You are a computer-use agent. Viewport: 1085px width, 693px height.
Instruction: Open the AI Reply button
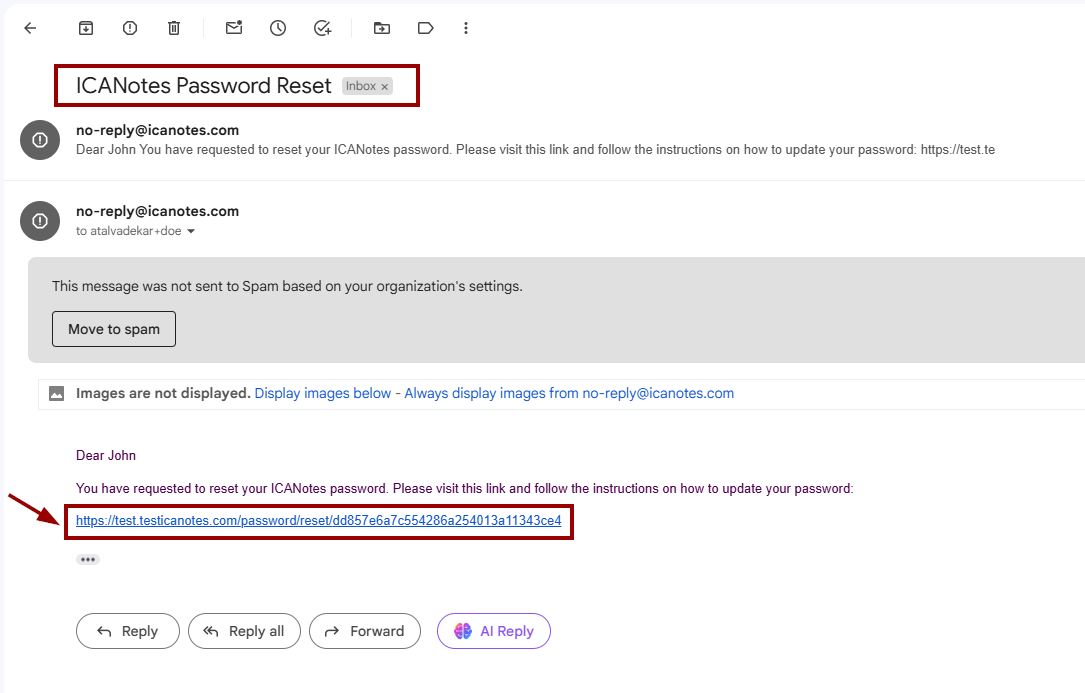494,631
